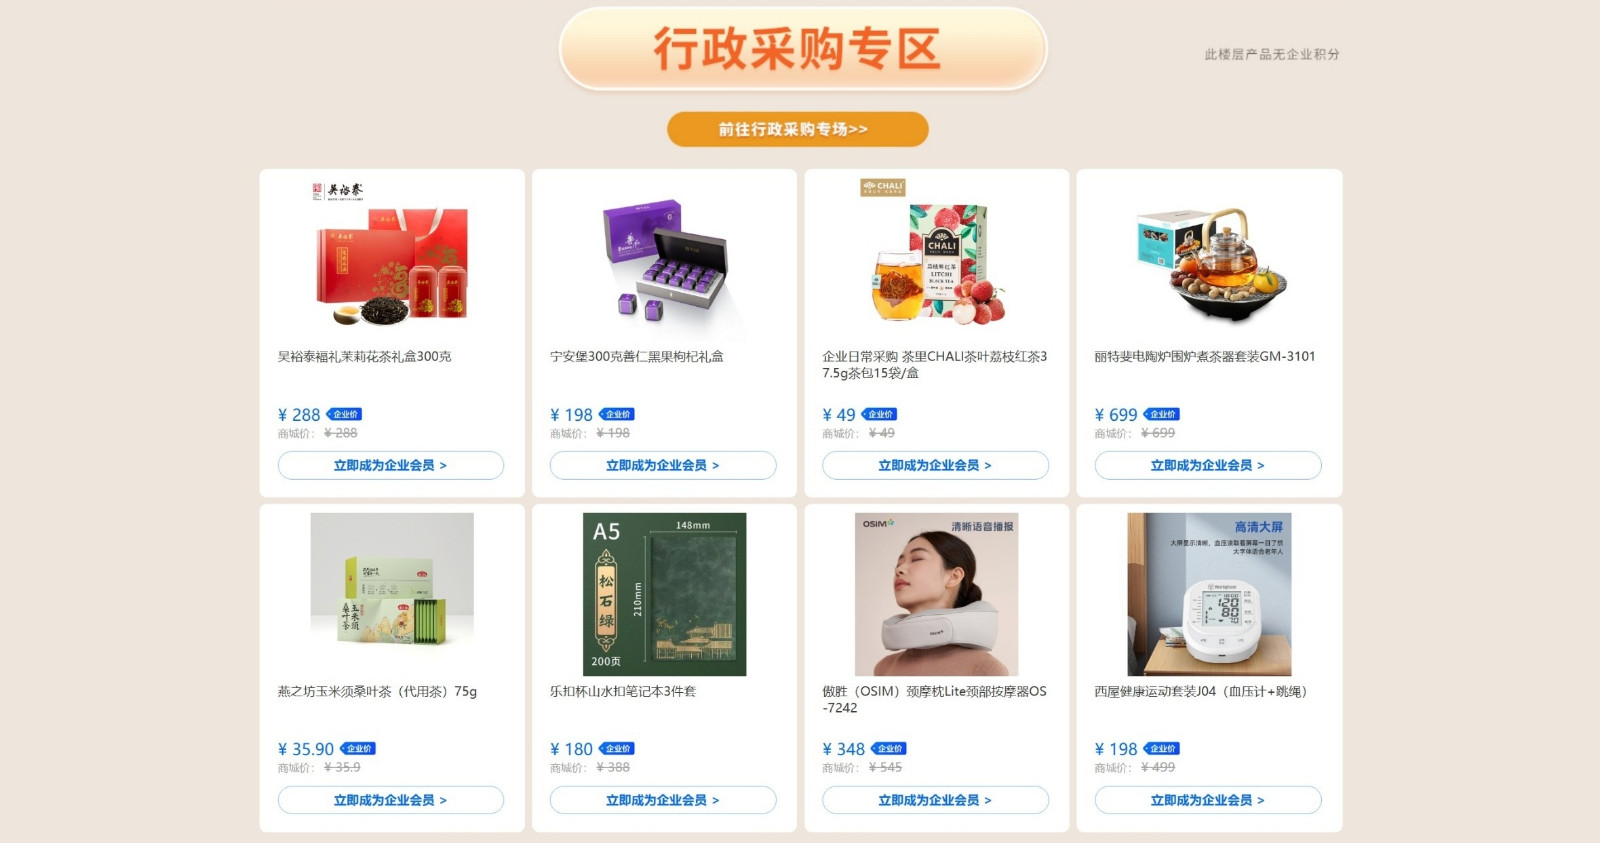Open the 西屋 blood pressure monitor image

(x=1209, y=594)
